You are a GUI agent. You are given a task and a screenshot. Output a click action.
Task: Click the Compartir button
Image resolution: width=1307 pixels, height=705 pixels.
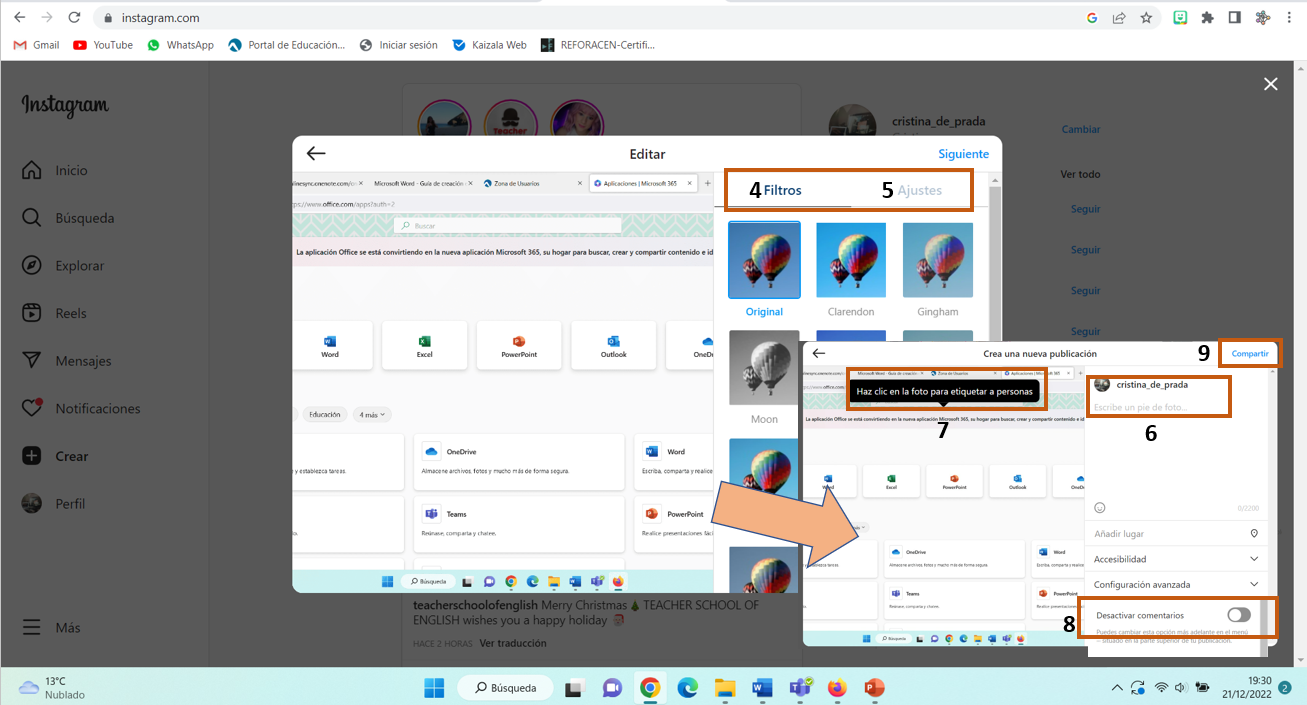coord(1249,354)
